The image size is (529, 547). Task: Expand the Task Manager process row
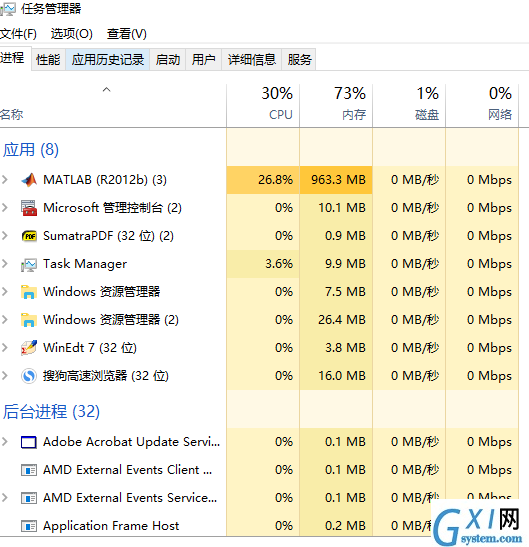[5, 263]
